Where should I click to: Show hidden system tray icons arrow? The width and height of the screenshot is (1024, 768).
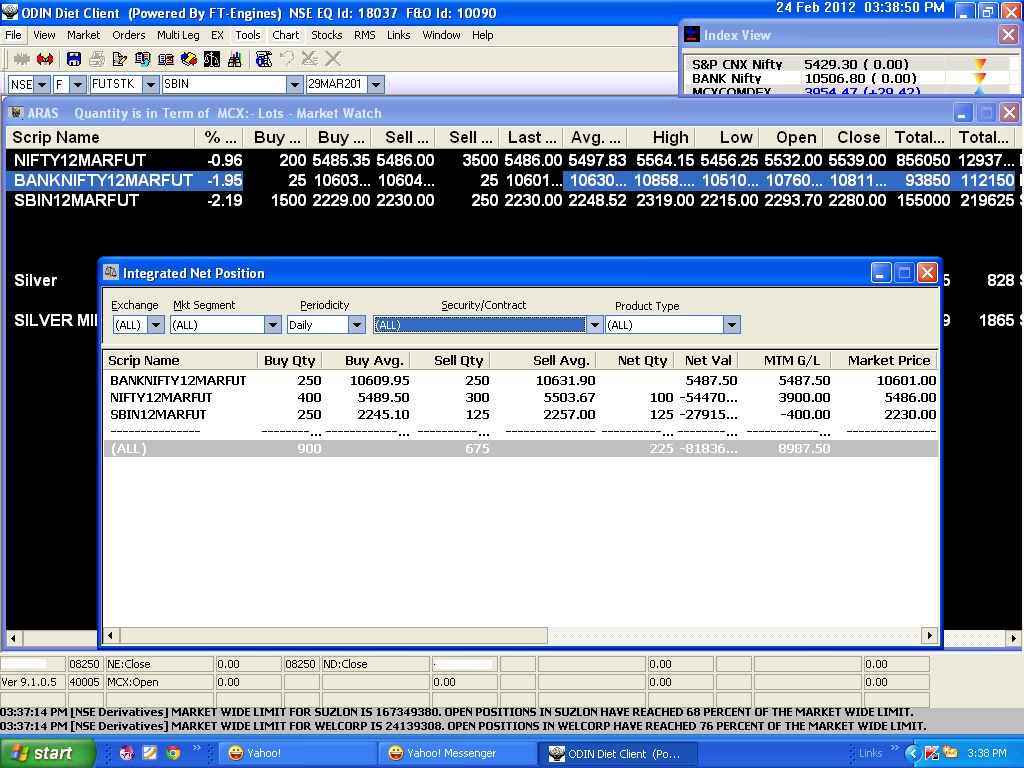pos(912,753)
